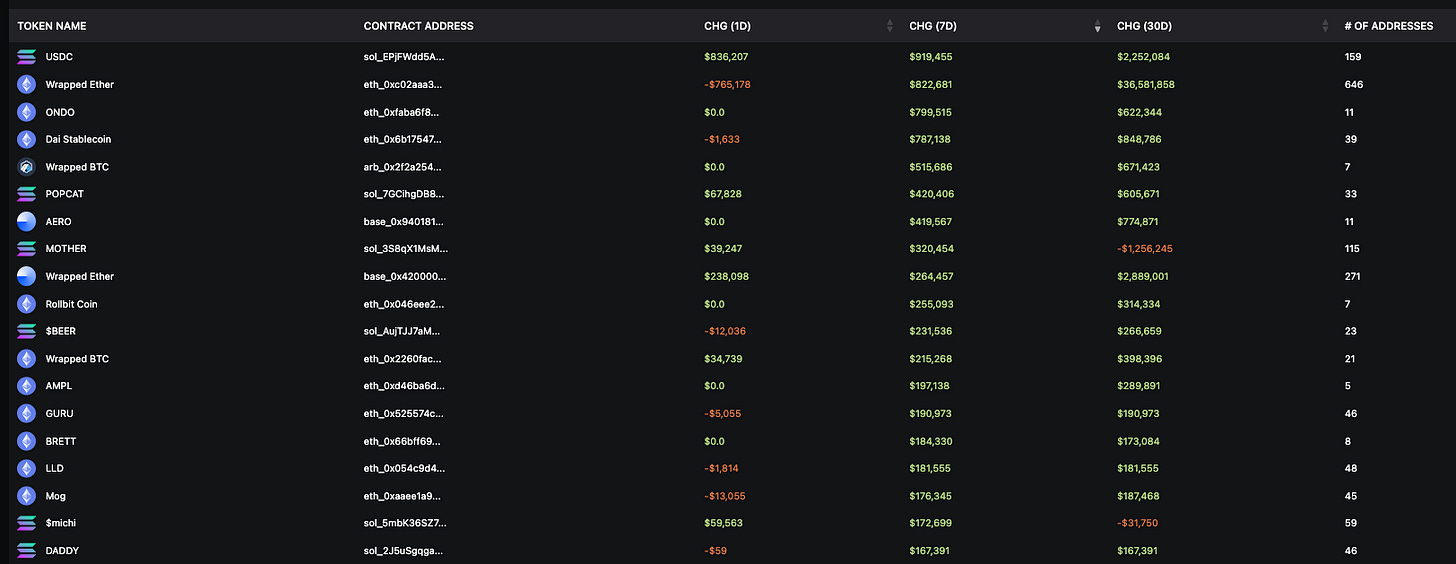Image resolution: width=1456 pixels, height=564 pixels.
Task: Click the Solana icon beside MOTHER
Action: point(26,249)
